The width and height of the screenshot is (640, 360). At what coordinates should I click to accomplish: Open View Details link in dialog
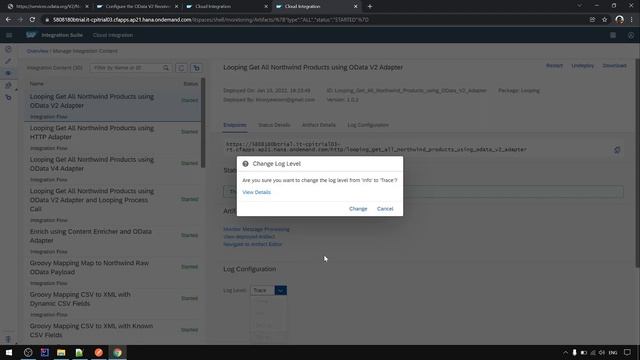click(x=256, y=192)
